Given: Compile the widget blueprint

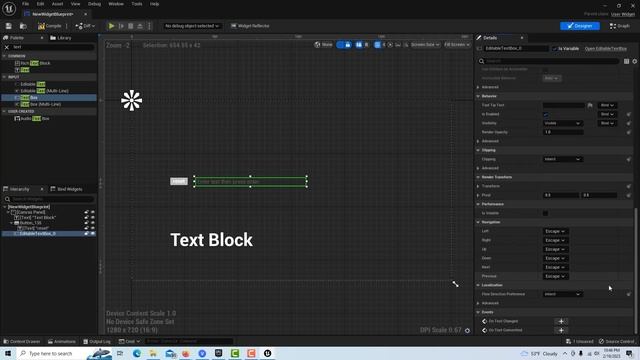Looking at the screenshot, I should 49,26.
